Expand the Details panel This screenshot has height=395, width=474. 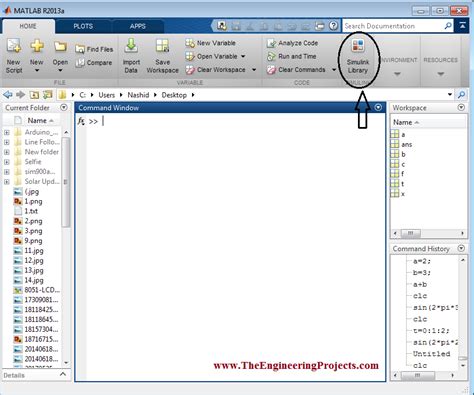(x=63, y=374)
